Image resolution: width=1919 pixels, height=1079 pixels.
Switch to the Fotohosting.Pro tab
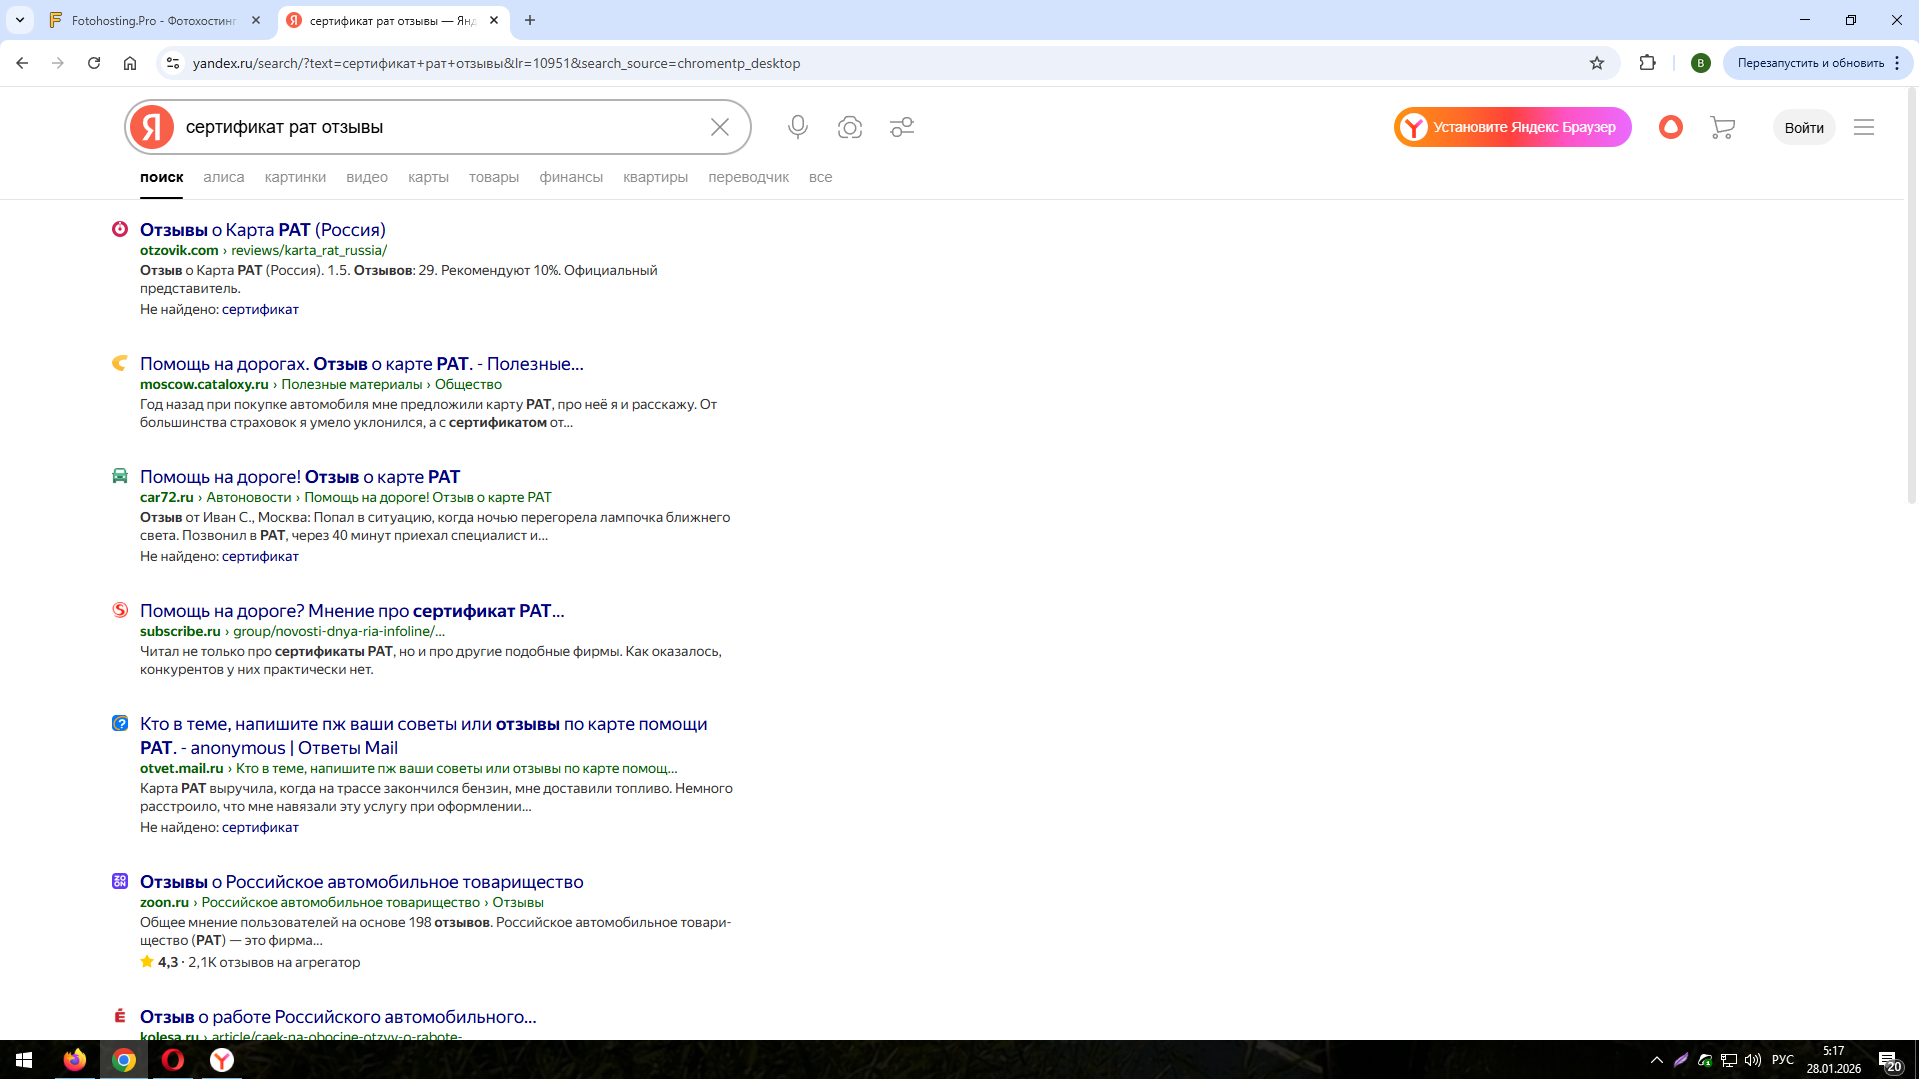pos(155,20)
